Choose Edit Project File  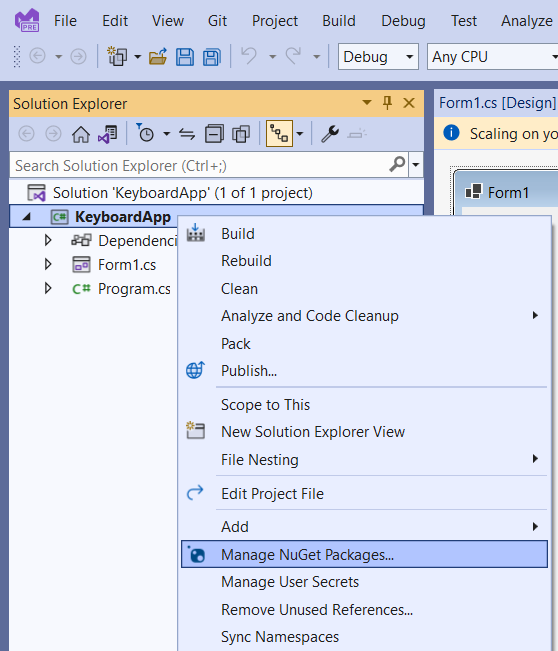click(365, 494)
